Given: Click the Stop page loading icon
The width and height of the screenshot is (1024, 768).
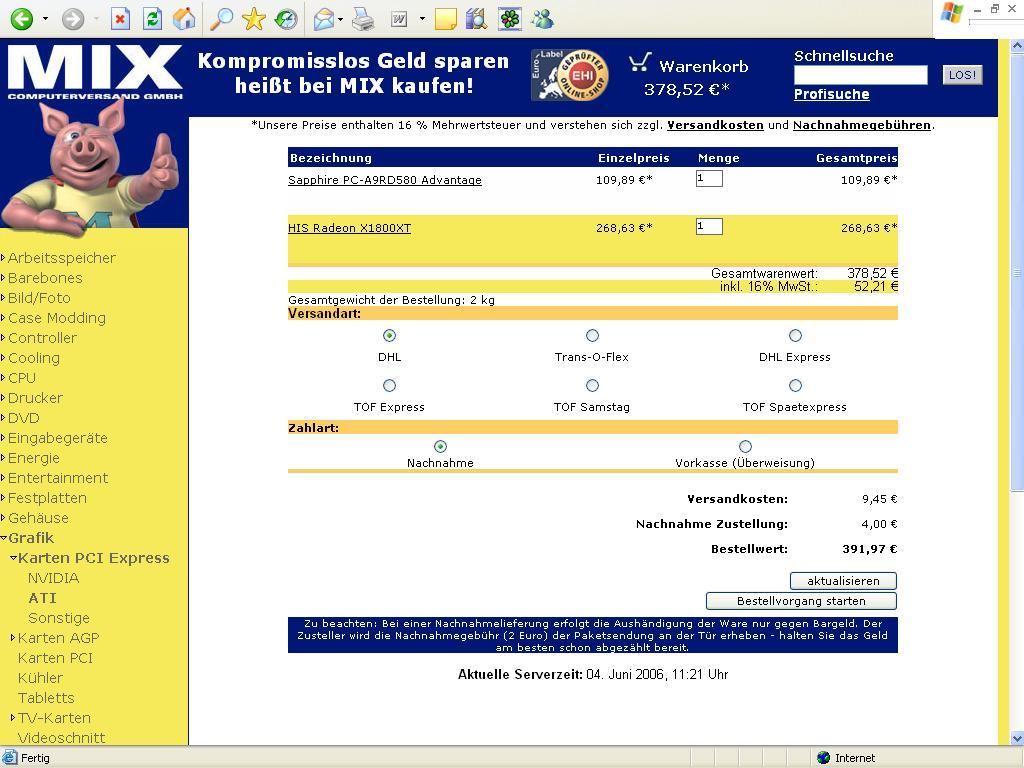Looking at the screenshot, I should pyautogui.click(x=120, y=19).
